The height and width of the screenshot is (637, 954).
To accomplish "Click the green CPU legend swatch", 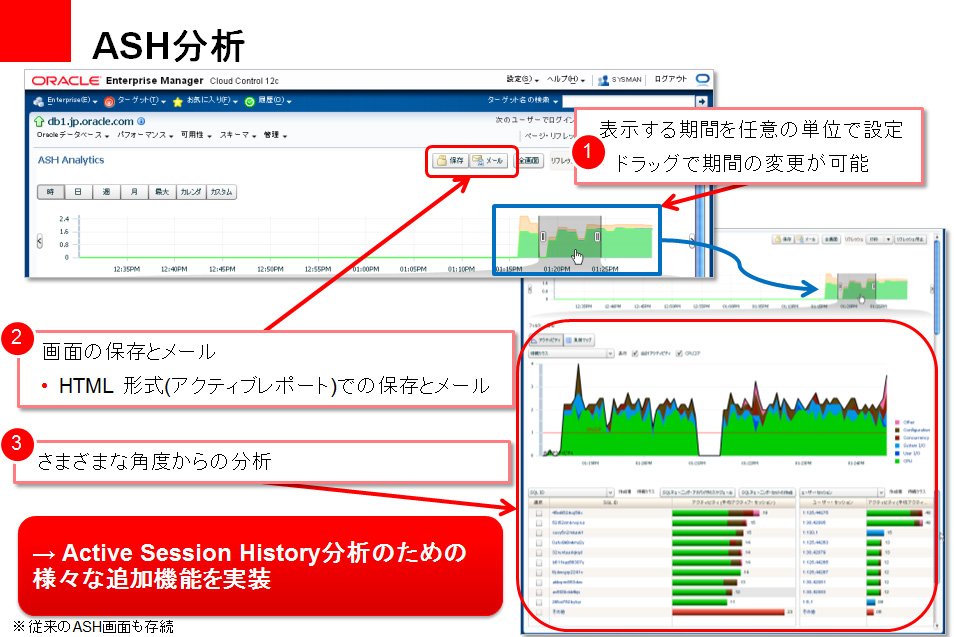I will pos(897,461).
